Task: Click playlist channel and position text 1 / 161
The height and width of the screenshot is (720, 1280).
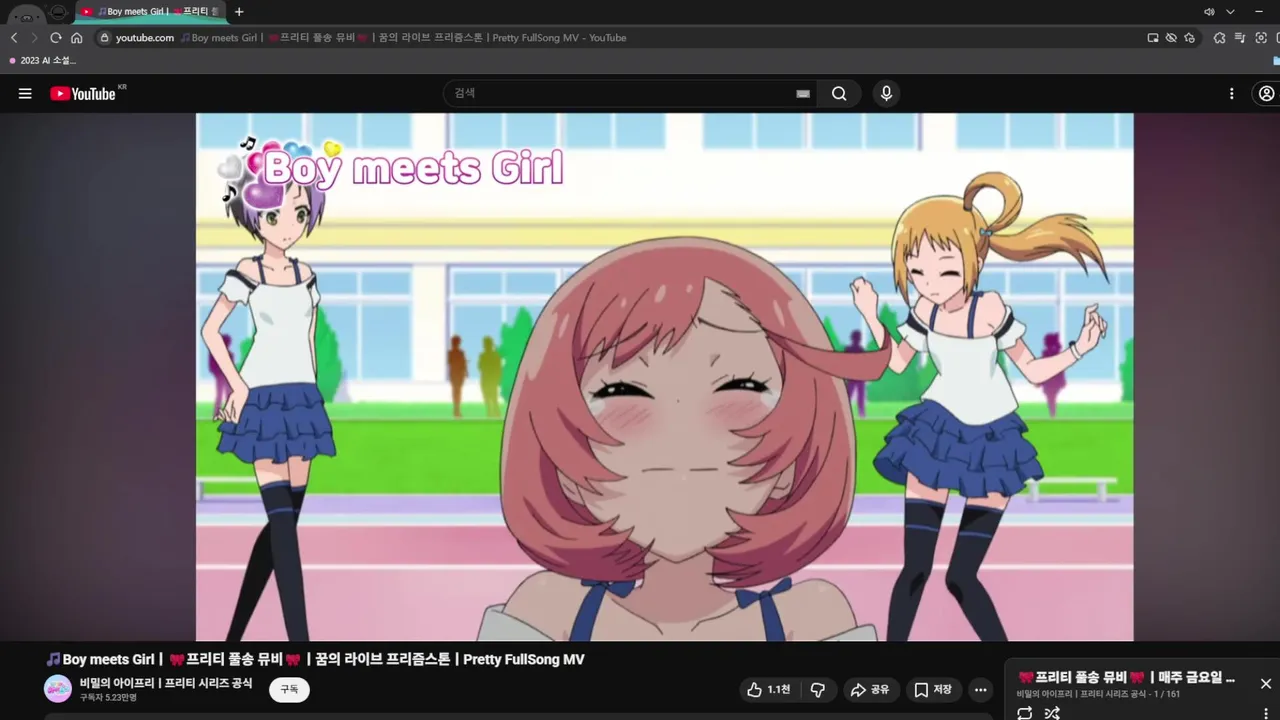Action: coord(1098,694)
